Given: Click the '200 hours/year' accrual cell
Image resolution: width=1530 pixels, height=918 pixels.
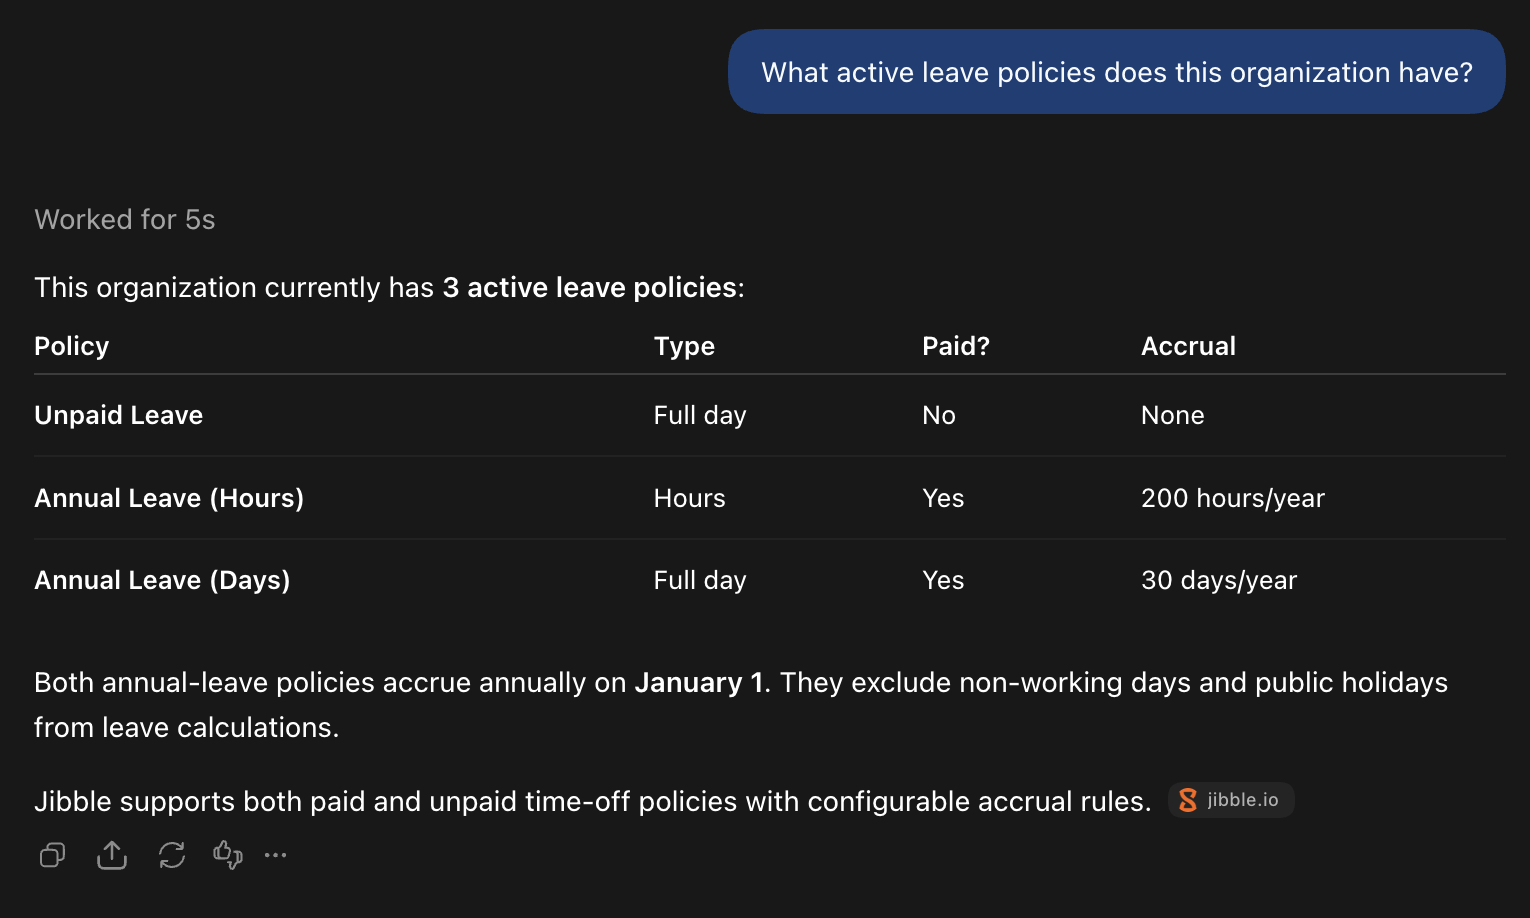Looking at the screenshot, I should [1233, 498].
